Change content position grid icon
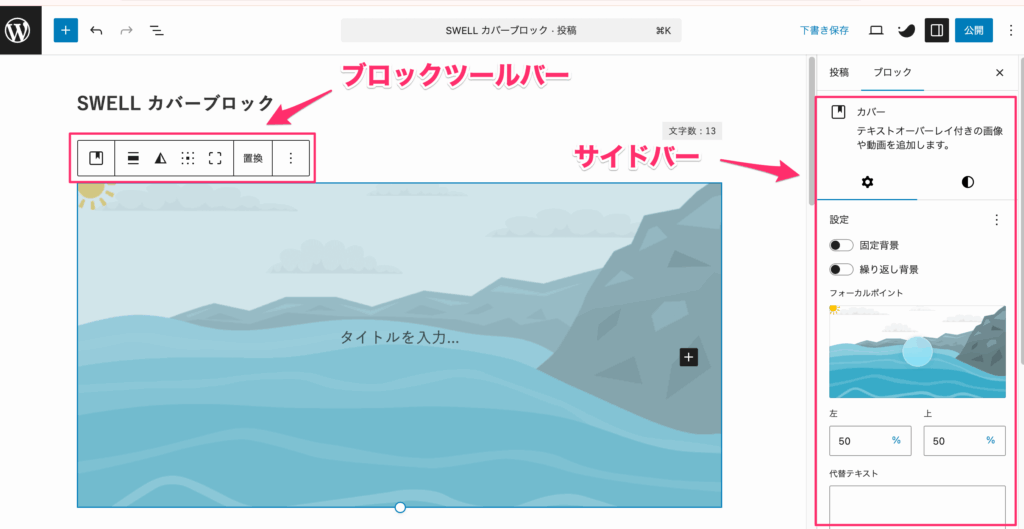 [x=188, y=158]
